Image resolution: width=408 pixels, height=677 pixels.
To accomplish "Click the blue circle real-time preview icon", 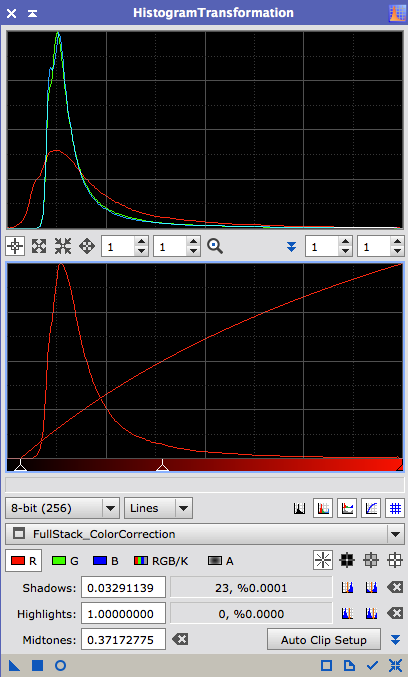I will click(x=60, y=665).
